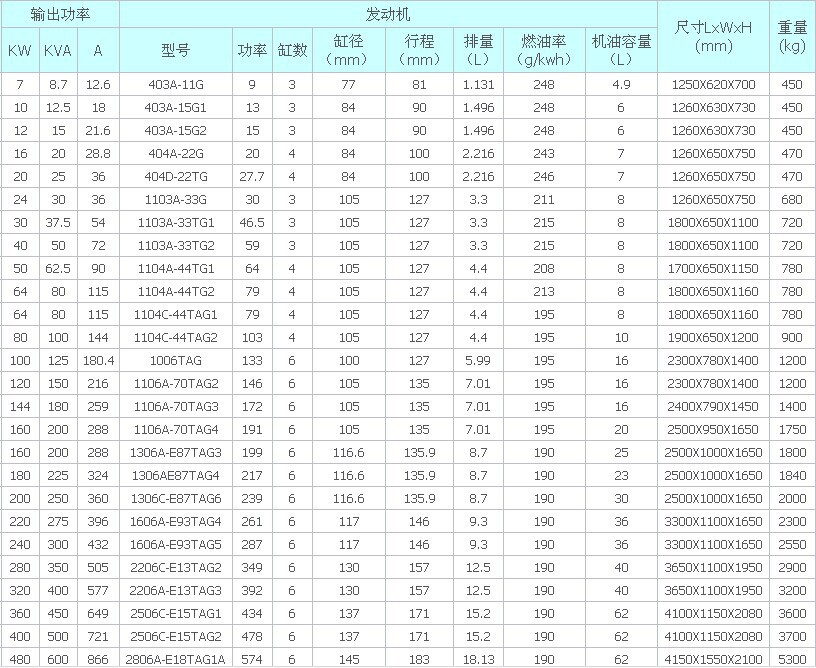Click the 型号 column header

pos(176,50)
